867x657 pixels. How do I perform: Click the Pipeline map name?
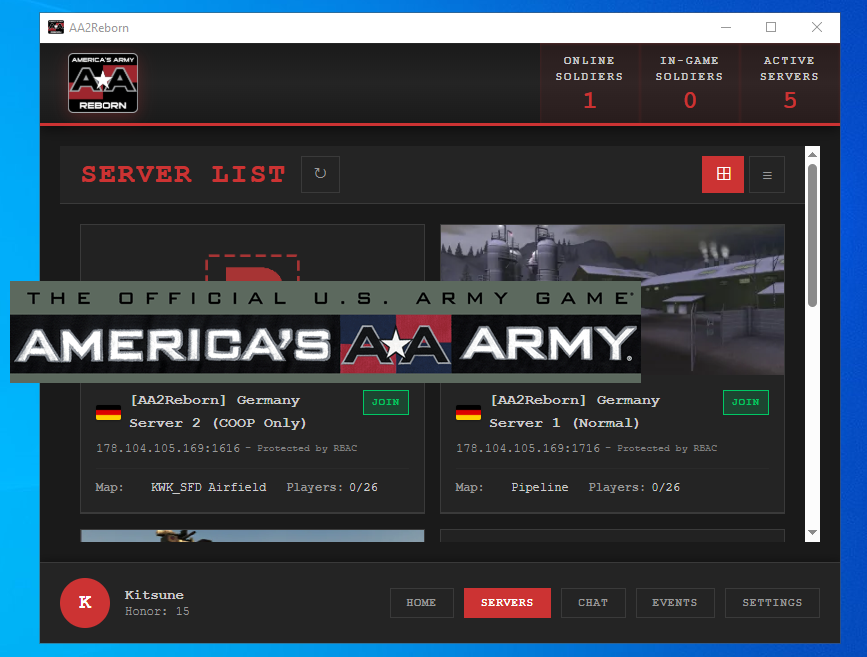540,488
